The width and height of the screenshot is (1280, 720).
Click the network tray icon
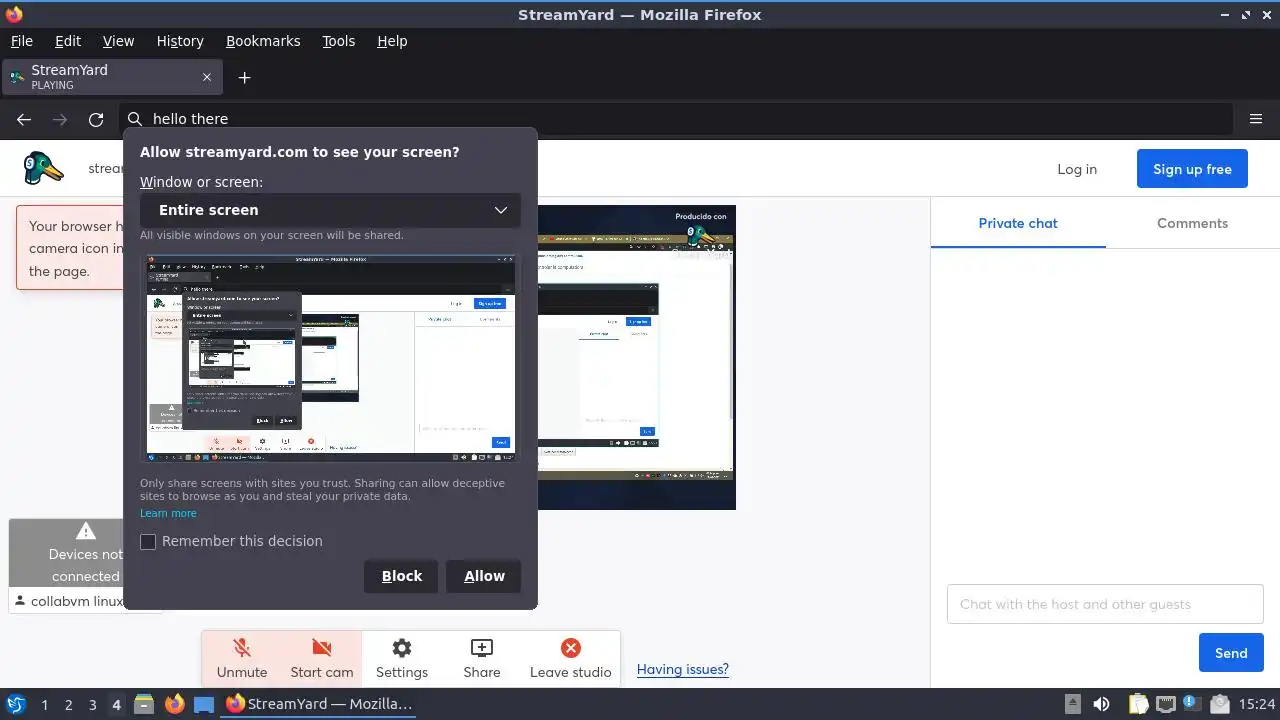[1165, 704]
